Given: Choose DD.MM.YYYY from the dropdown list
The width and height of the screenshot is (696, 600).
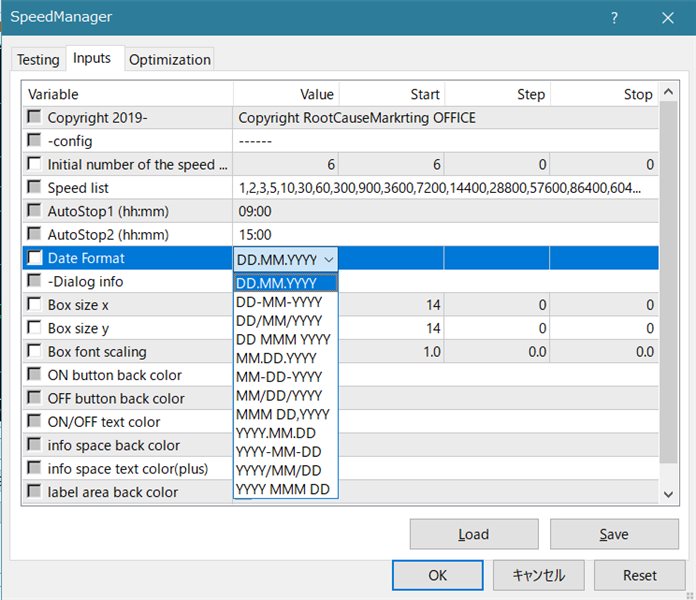Looking at the screenshot, I should click(285, 283).
